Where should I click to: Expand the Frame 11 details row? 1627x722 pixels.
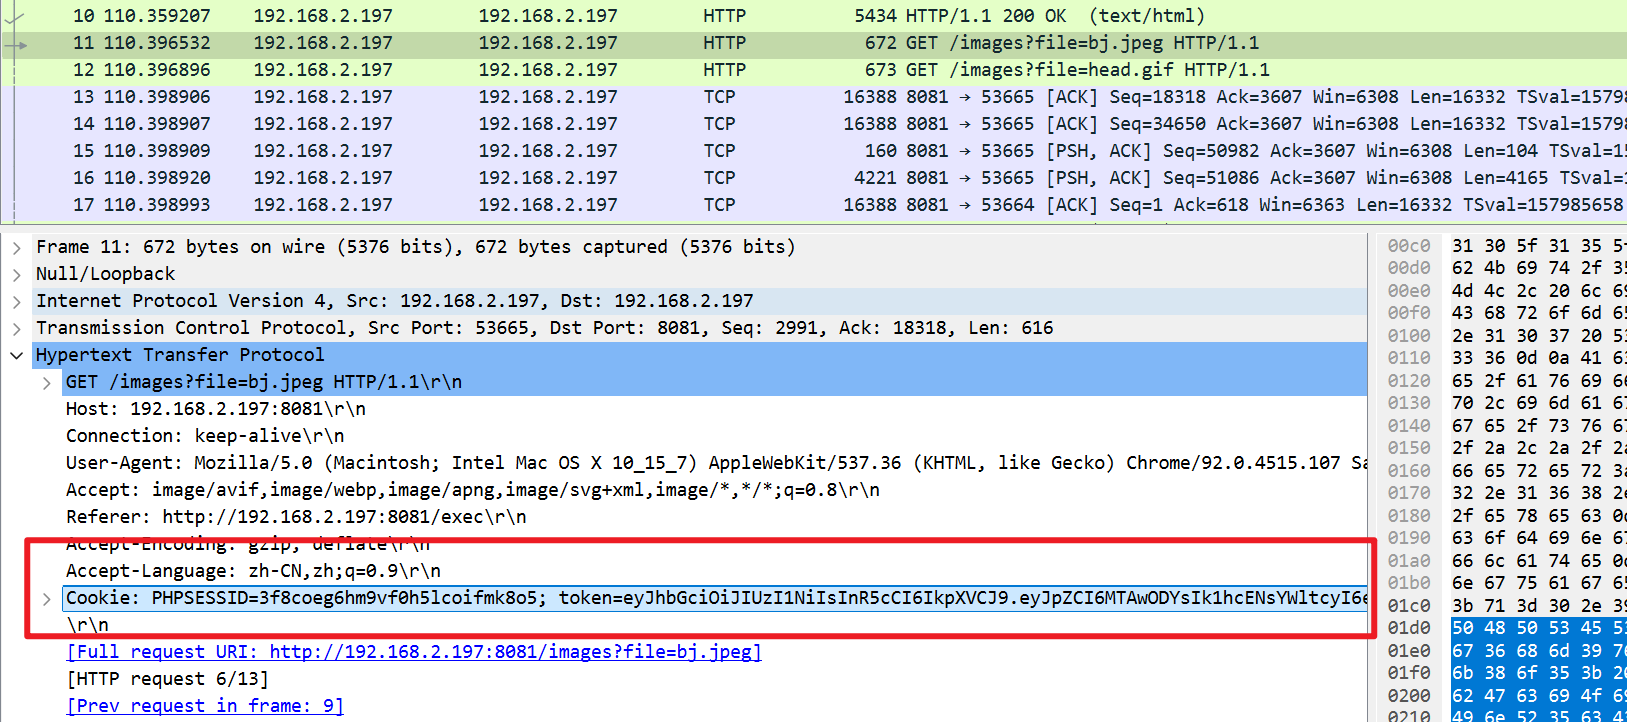point(16,247)
